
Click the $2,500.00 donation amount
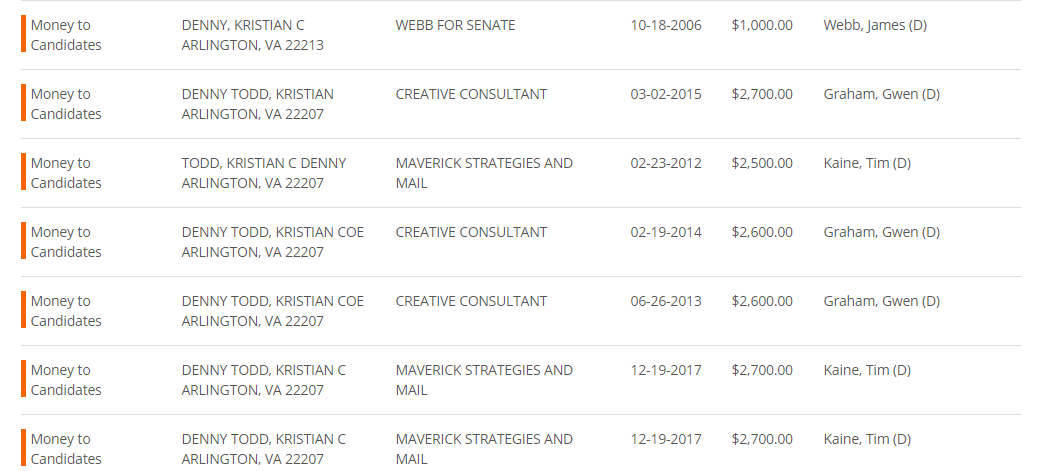[762, 164]
